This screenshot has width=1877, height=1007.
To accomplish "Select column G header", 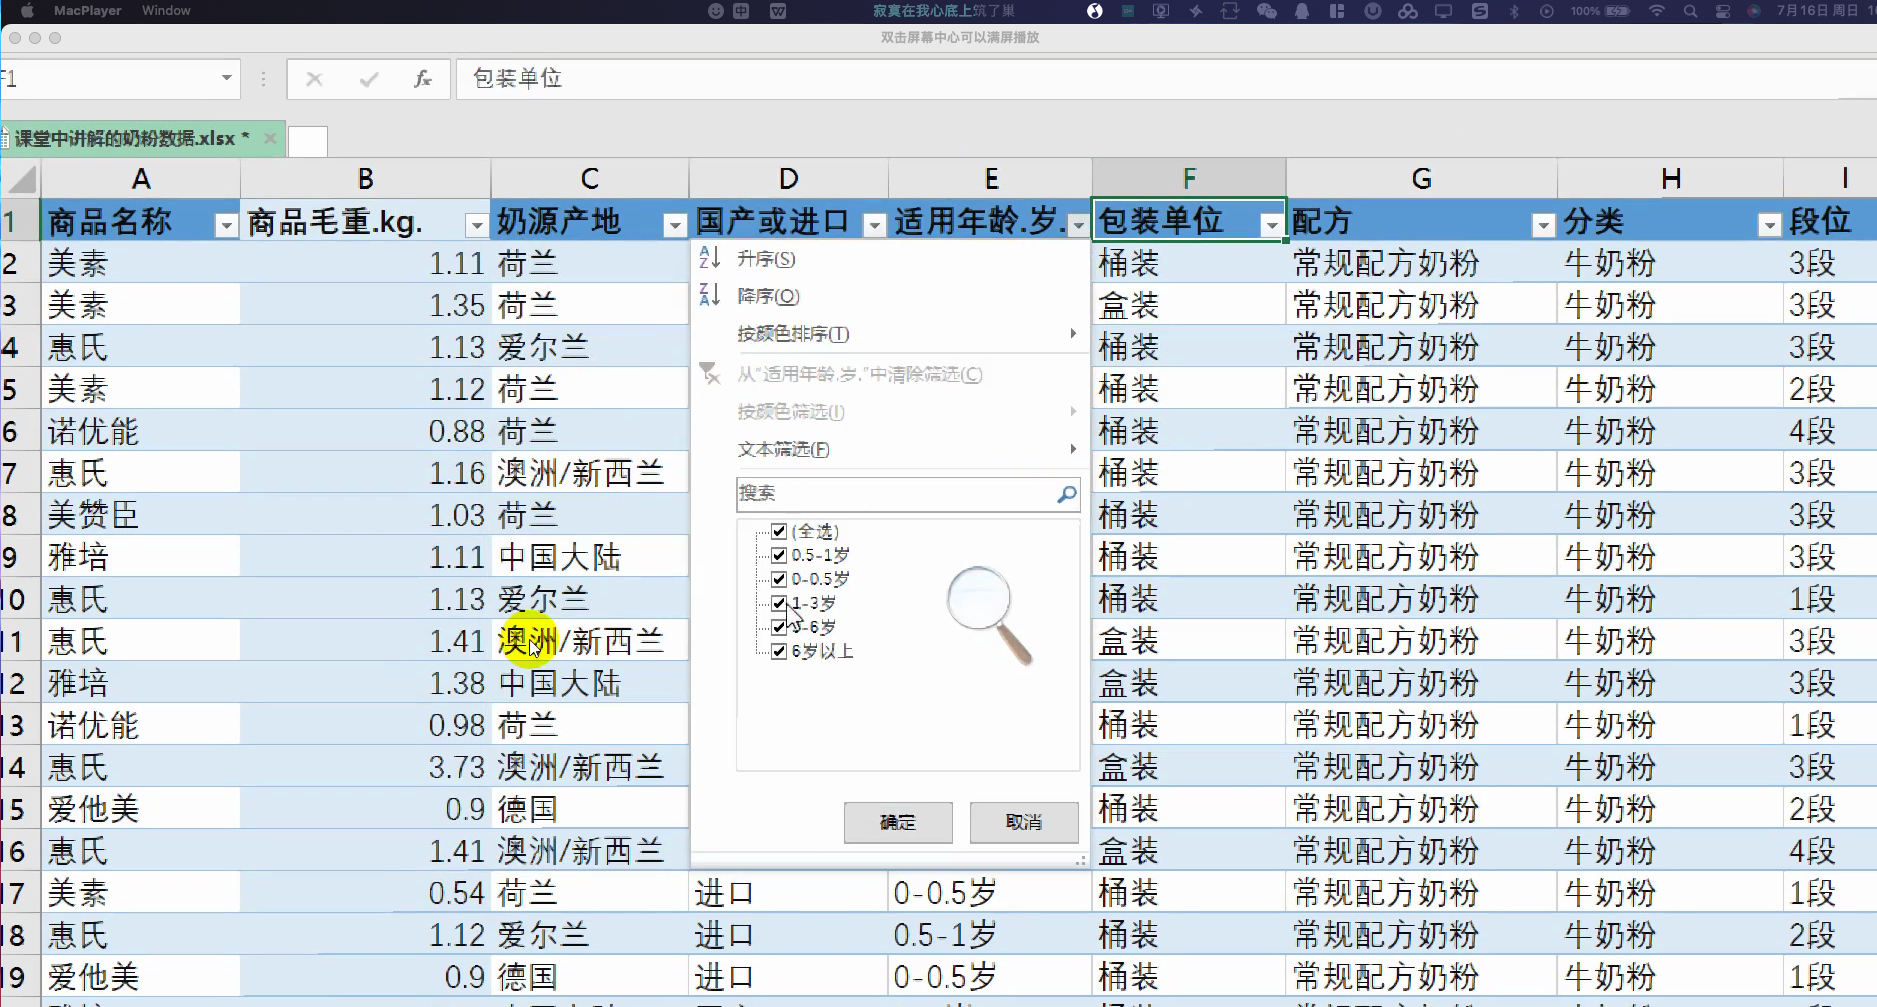I will [x=1421, y=179].
